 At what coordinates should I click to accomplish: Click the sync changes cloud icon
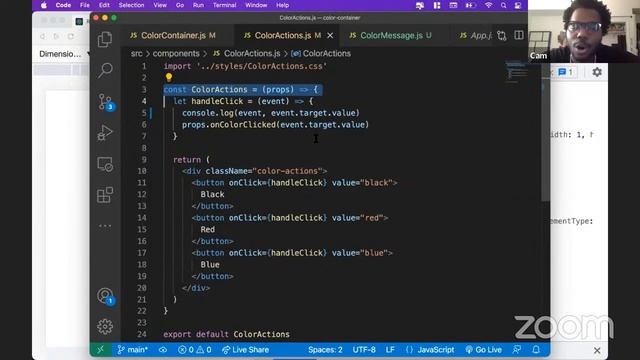point(163,350)
